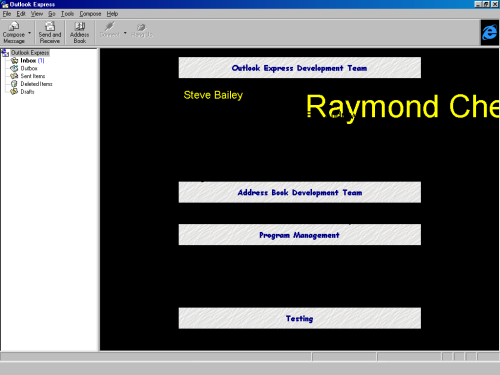Close the Outlook Express window
The height and width of the screenshot is (375, 500).
(495, 4)
